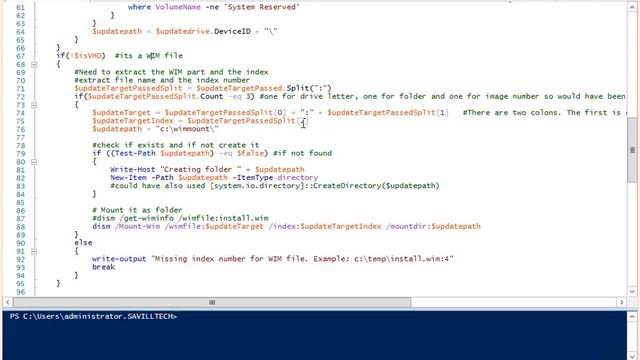Click the horizontal scrollbar thumb

(212, 302)
